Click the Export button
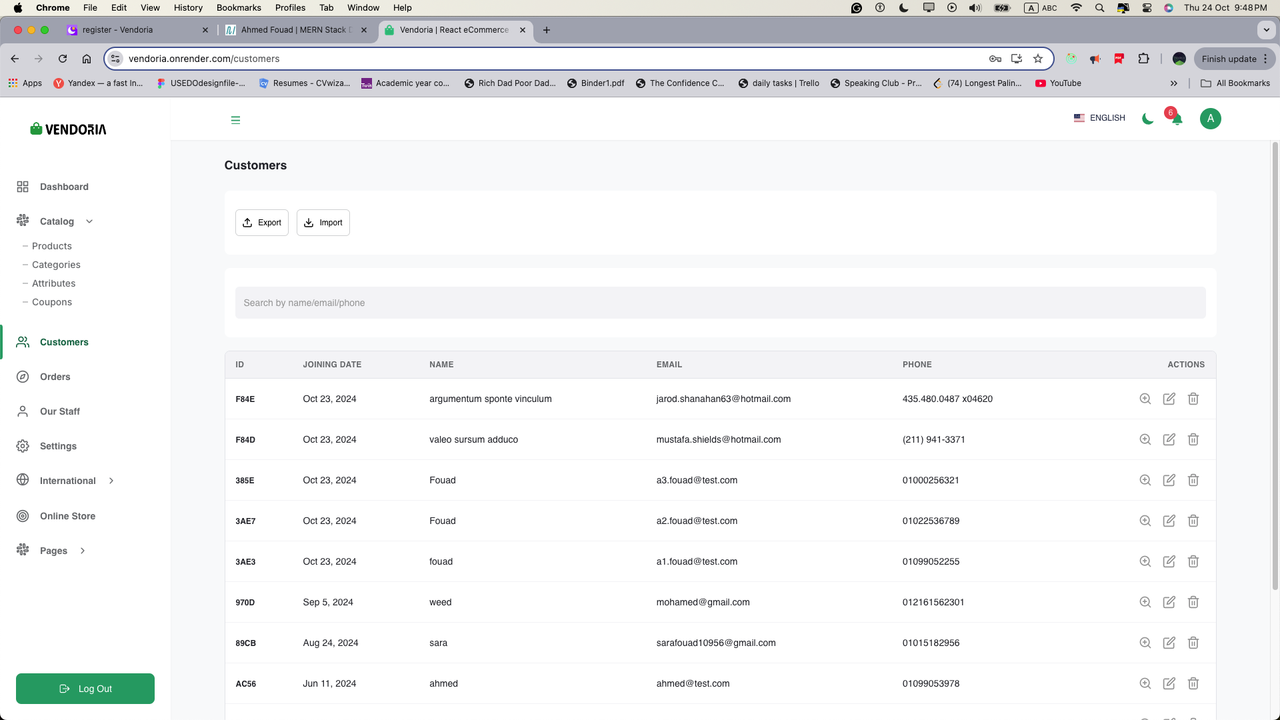Image resolution: width=1280 pixels, height=720 pixels. (x=262, y=223)
